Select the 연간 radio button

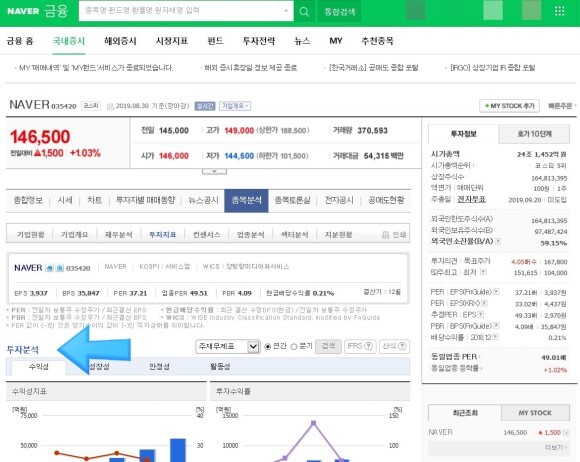click(x=267, y=347)
